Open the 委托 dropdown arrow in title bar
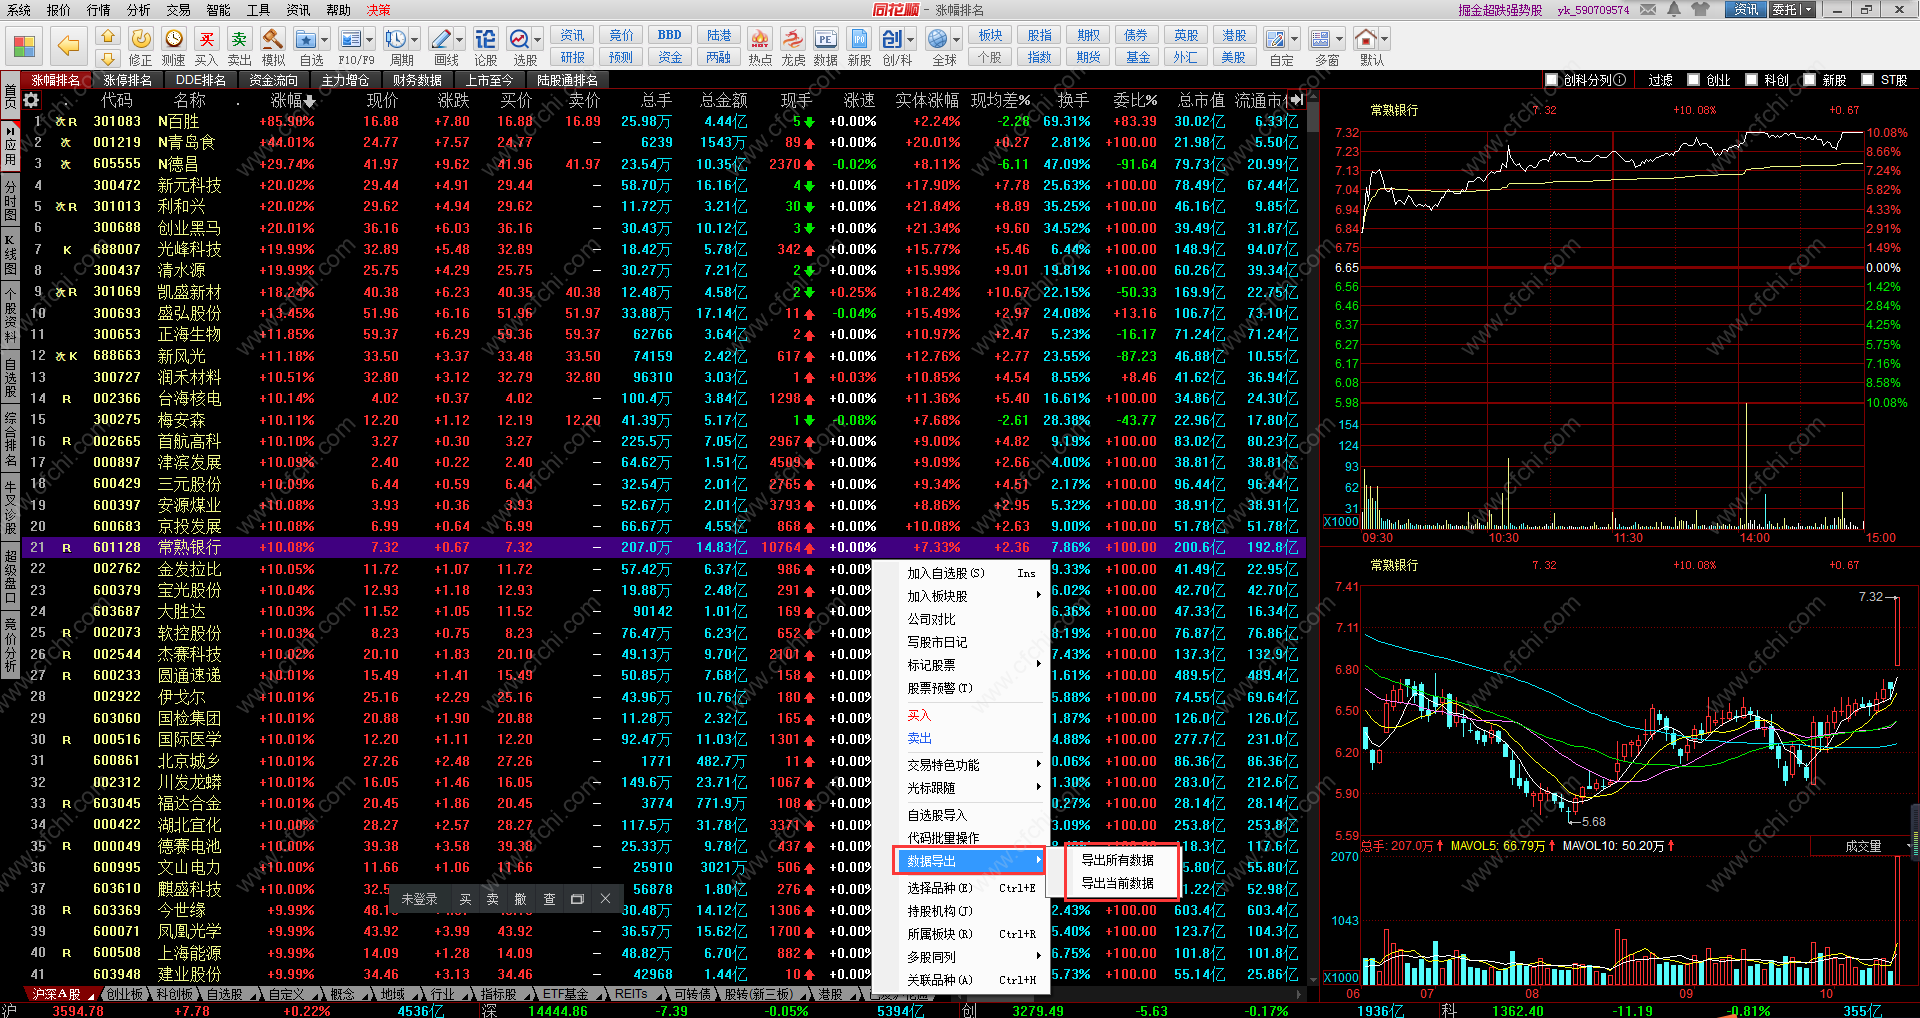This screenshot has height=1018, width=1920. coord(1808,10)
